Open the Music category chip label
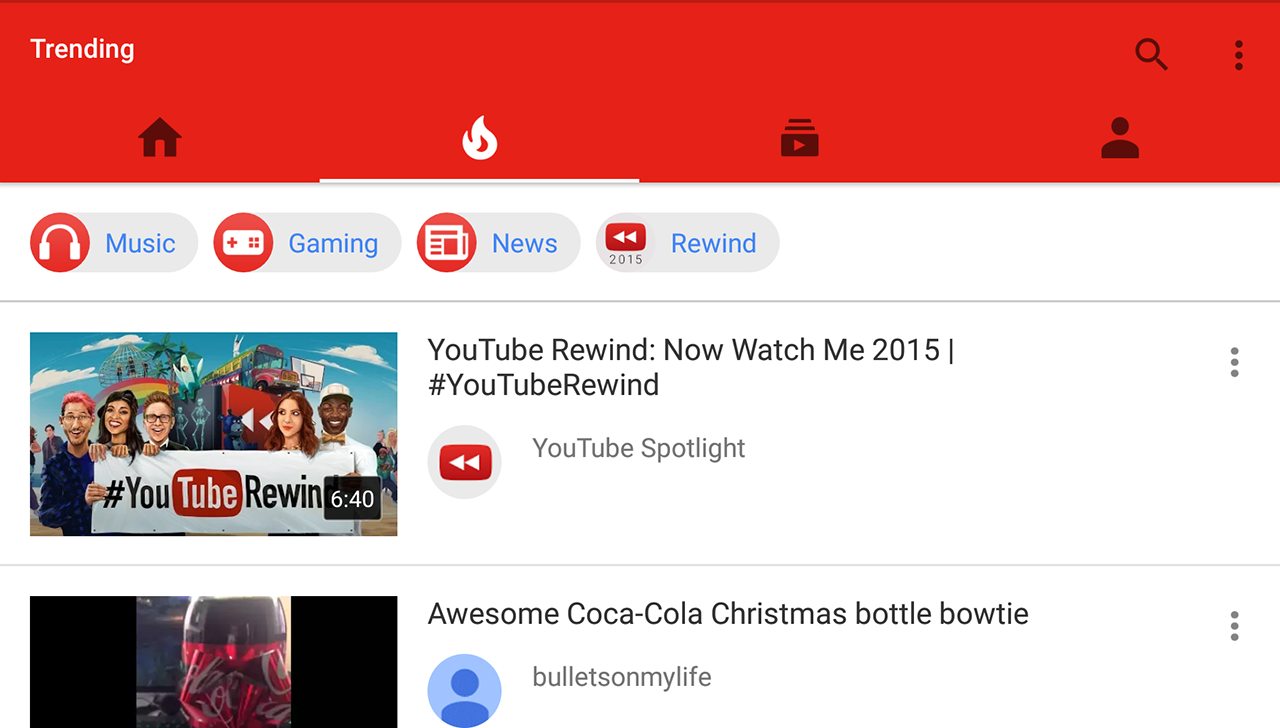 (x=140, y=243)
